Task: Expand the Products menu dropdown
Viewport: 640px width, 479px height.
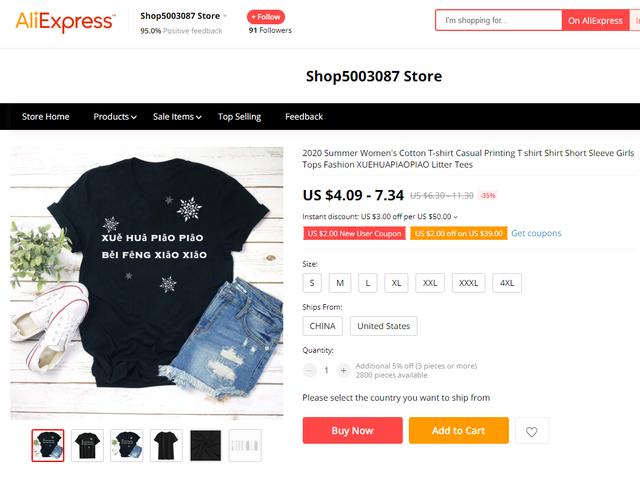Action: 115,117
